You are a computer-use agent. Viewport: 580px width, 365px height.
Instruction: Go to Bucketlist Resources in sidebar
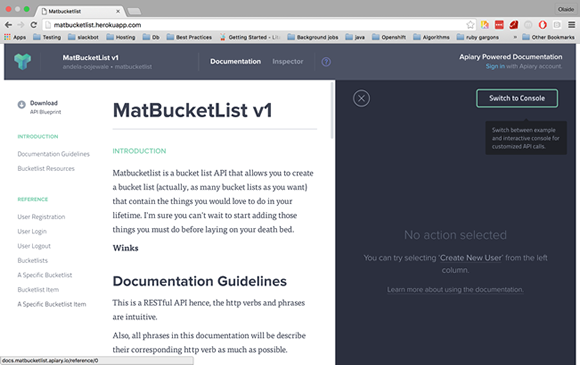point(46,169)
